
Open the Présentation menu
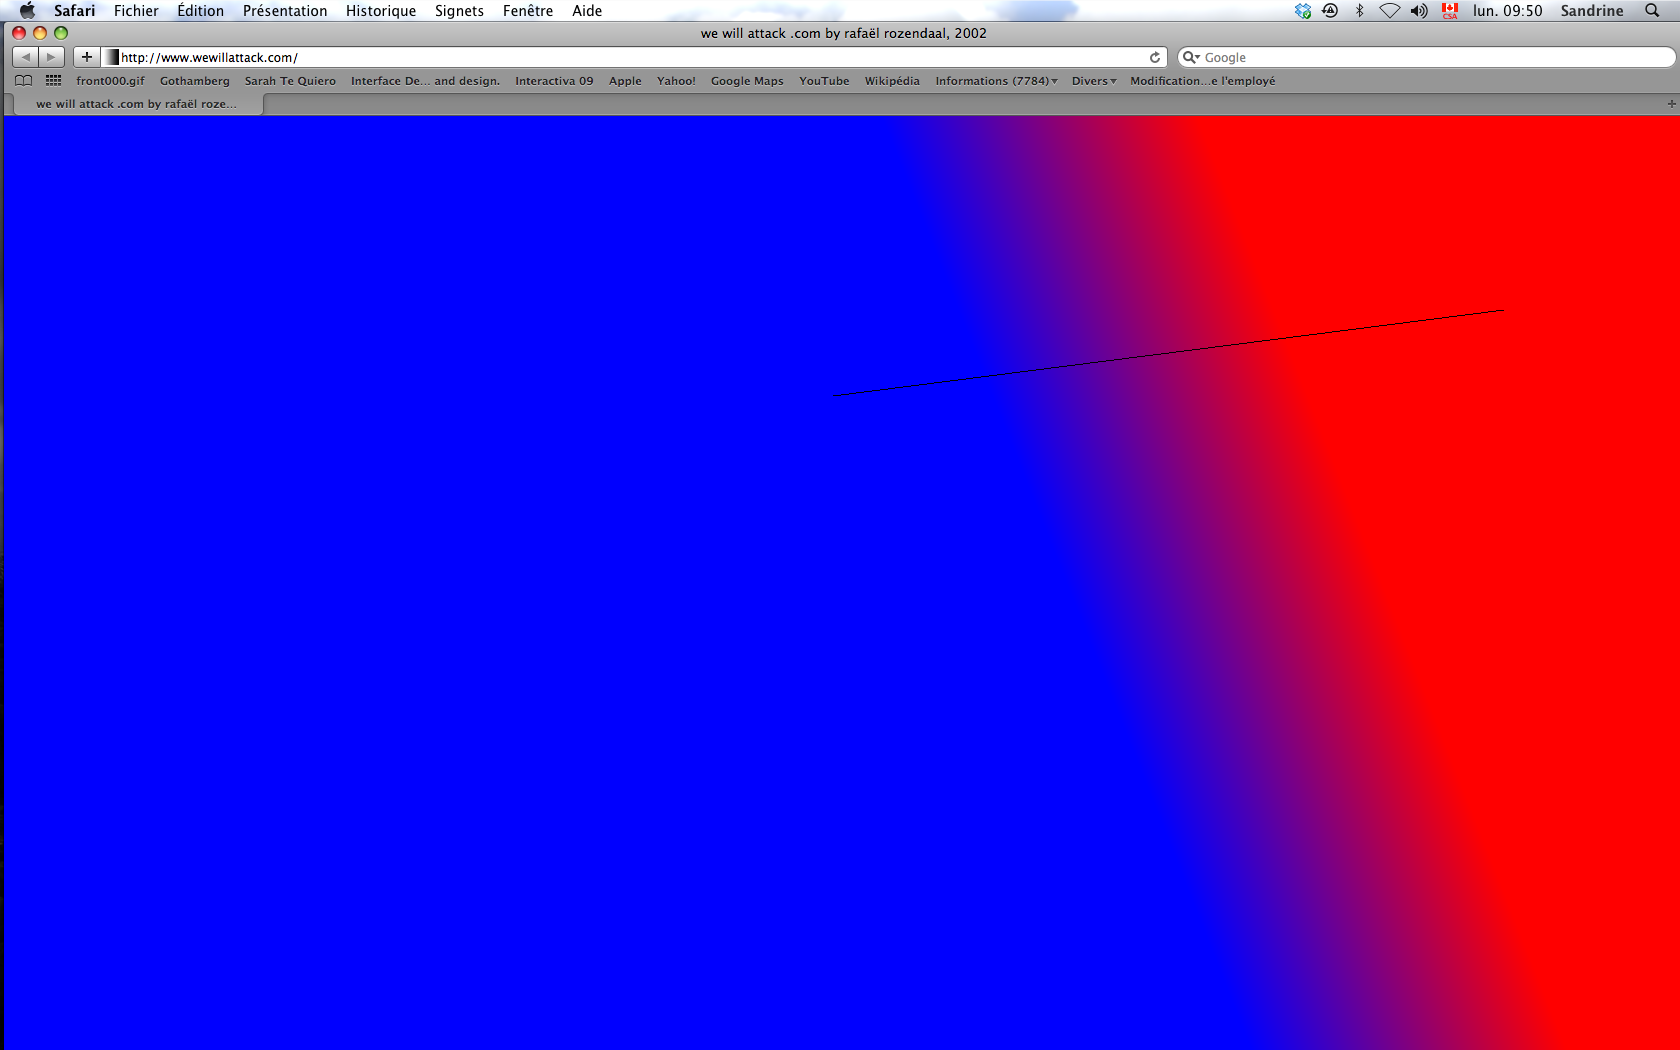[x=285, y=11]
